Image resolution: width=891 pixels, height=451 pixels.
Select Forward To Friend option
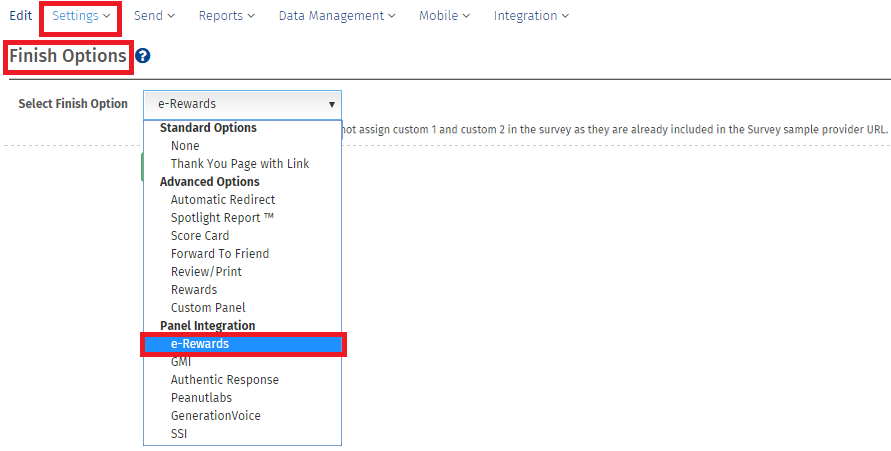coord(220,254)
